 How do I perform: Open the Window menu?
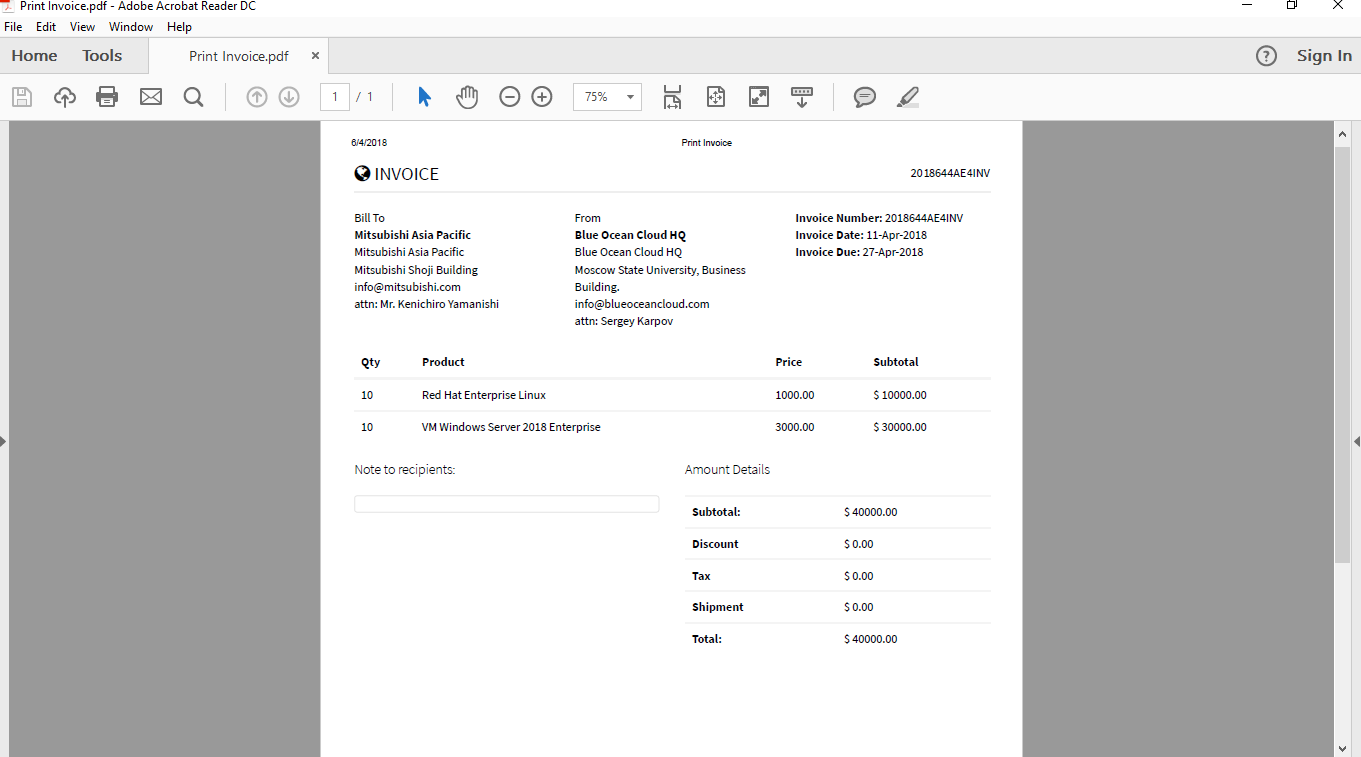131,27
